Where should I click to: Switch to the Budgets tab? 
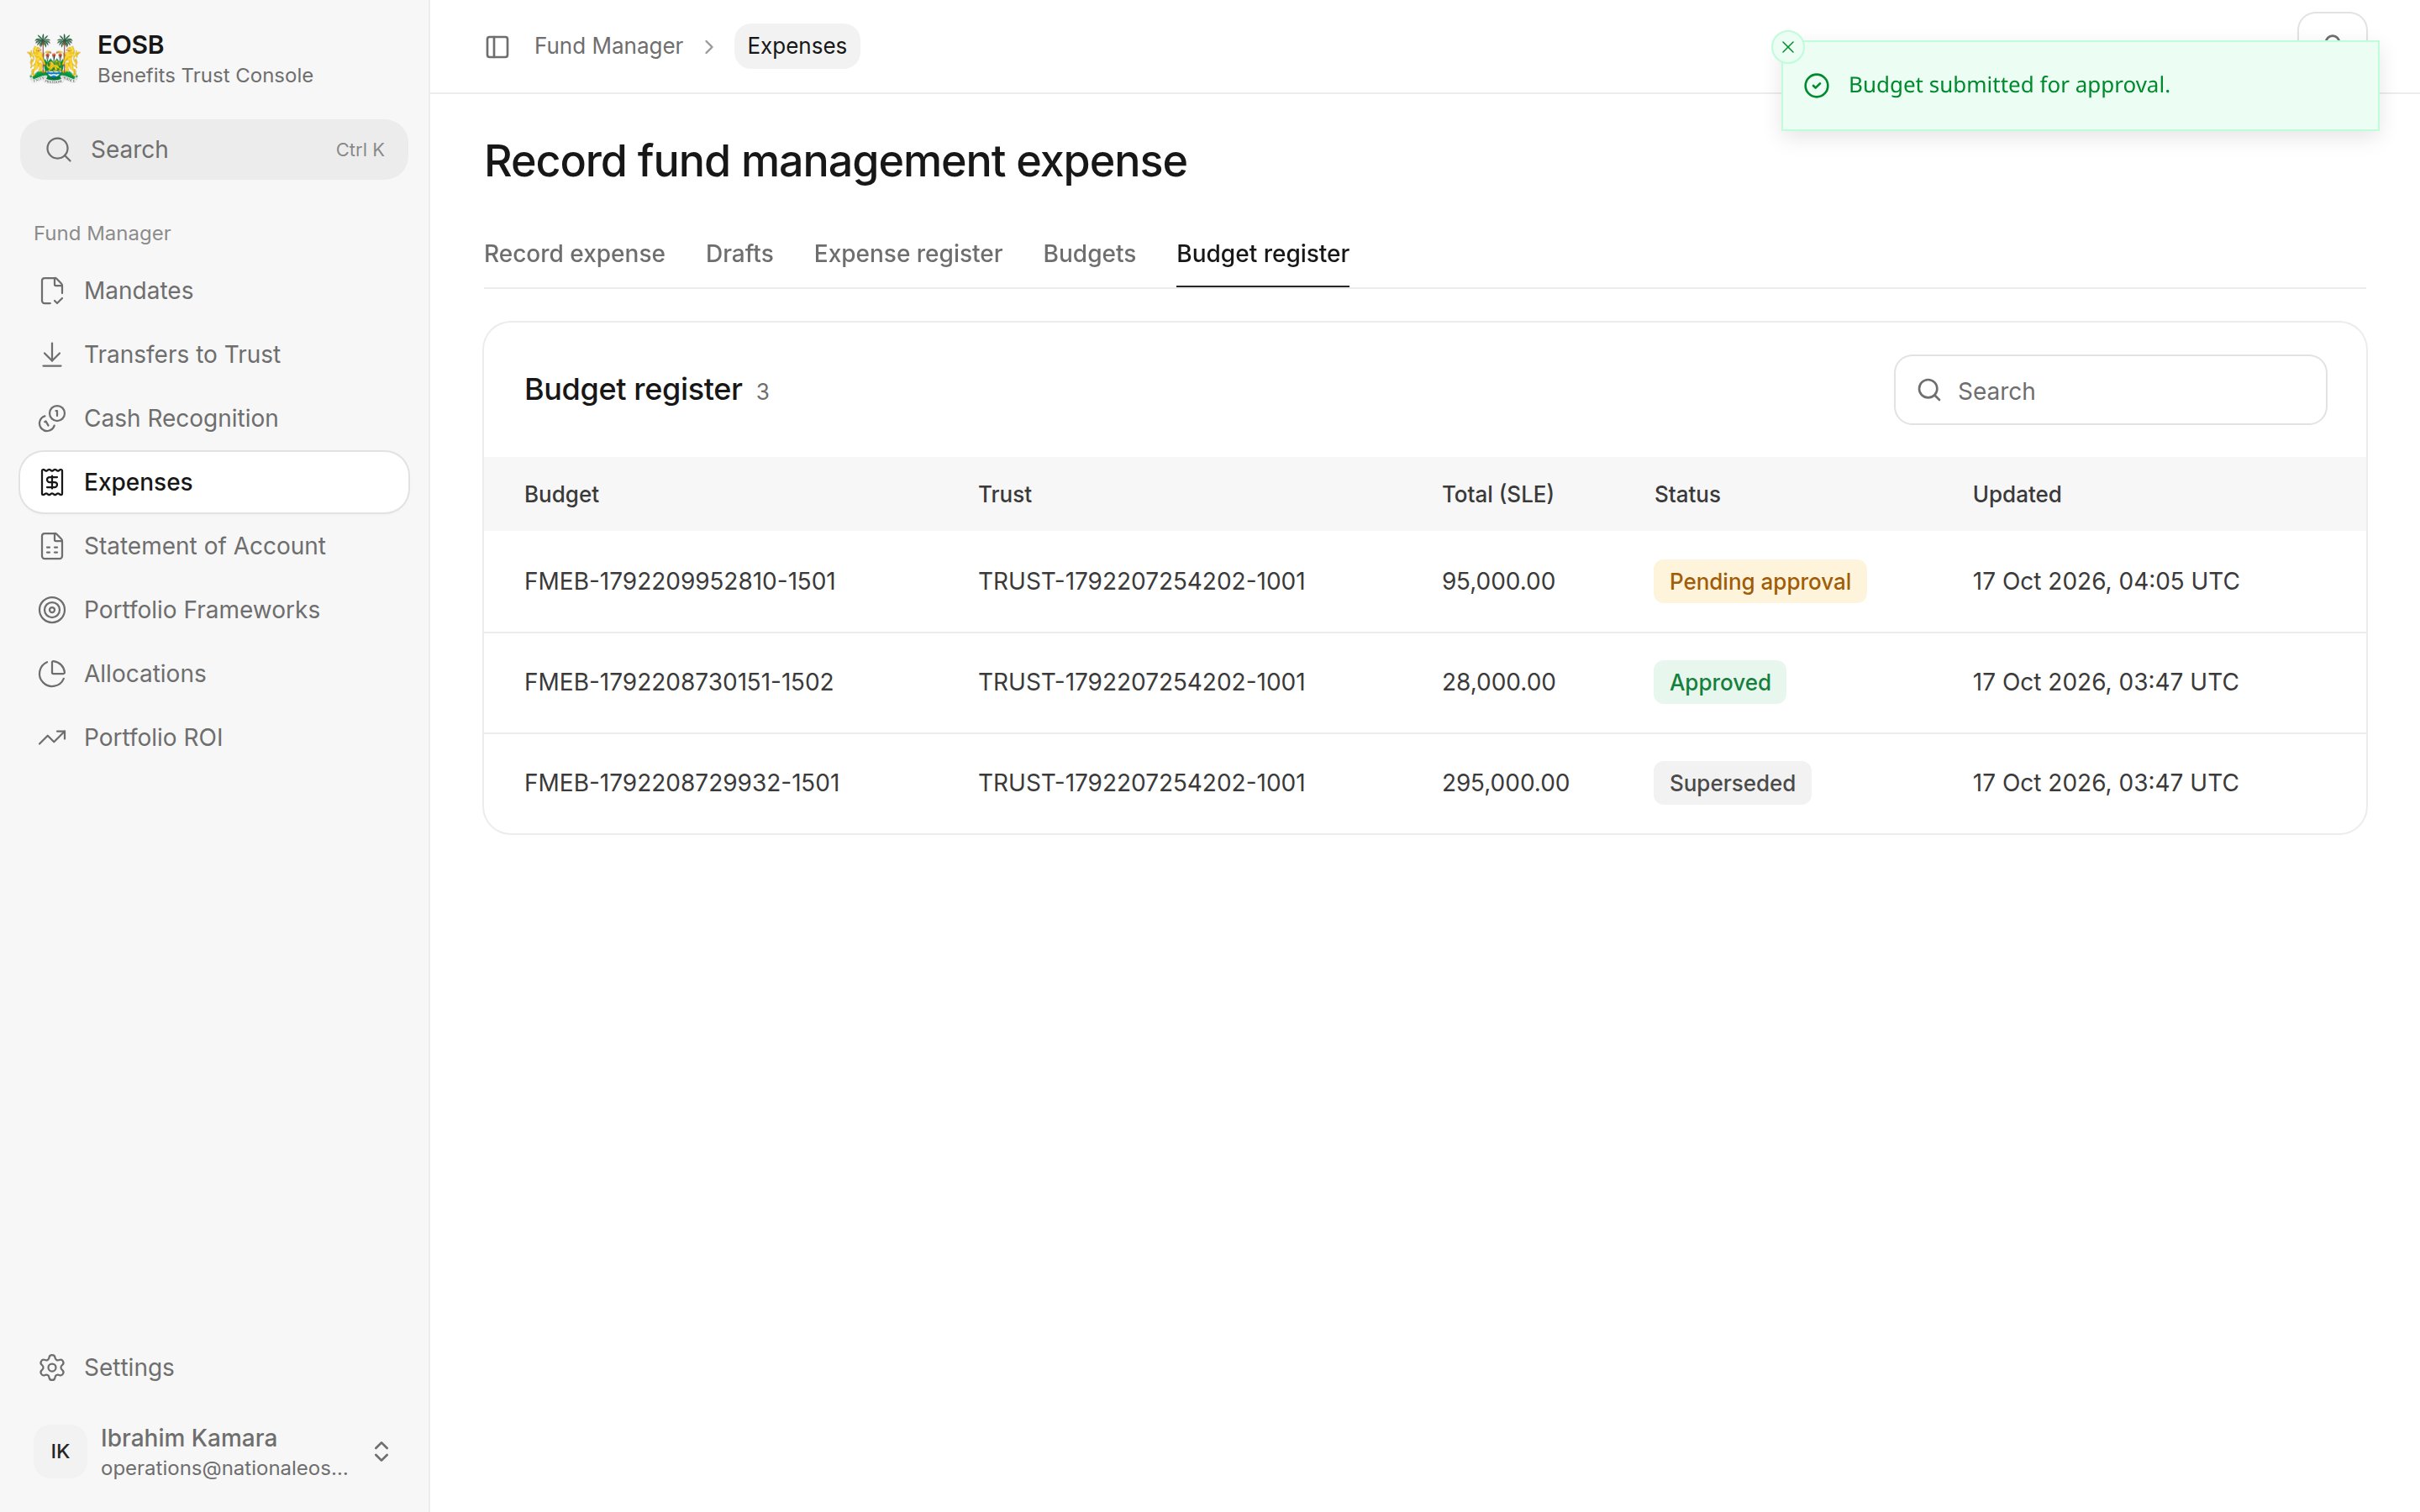[1089, 254]
